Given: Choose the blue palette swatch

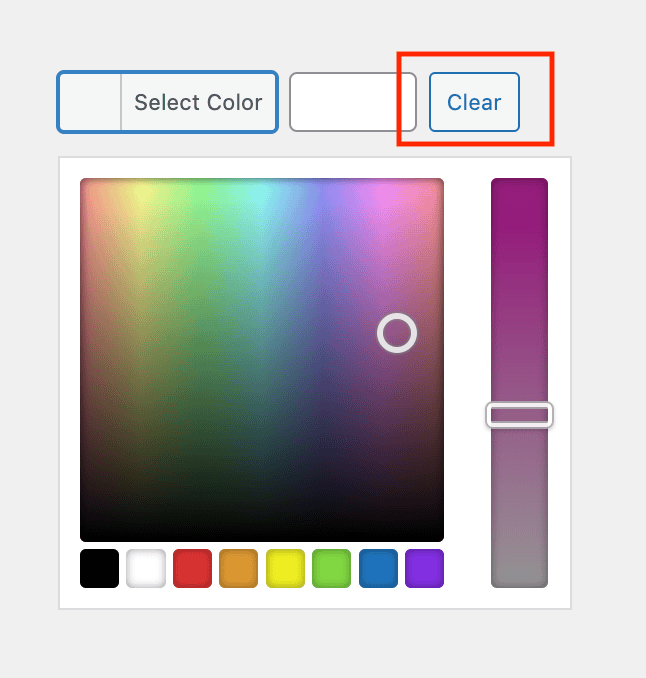Looking at the screenshot, I should (x=378, y=568).
